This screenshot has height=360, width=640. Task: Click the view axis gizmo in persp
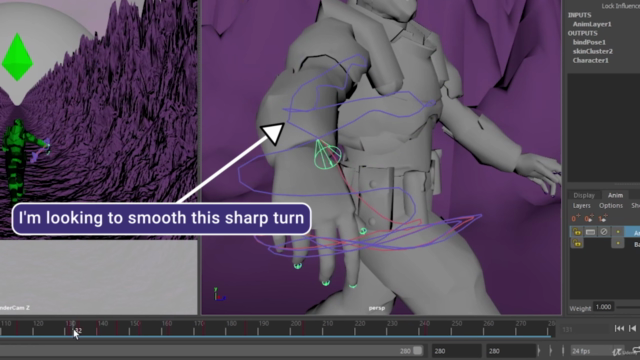(219, 295)
